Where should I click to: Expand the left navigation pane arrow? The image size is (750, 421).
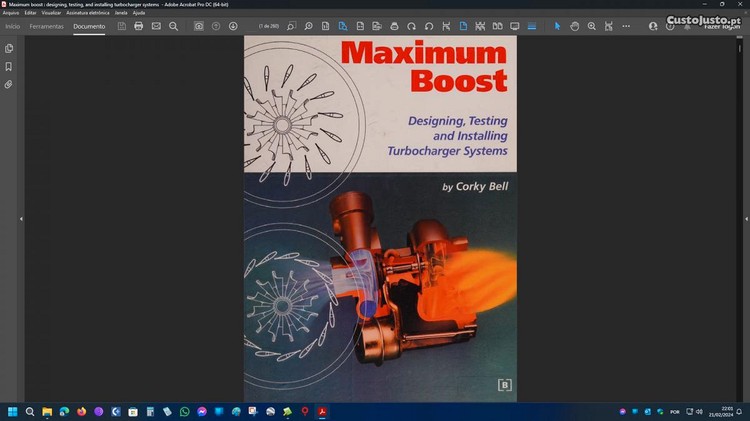tap(21, 218)
